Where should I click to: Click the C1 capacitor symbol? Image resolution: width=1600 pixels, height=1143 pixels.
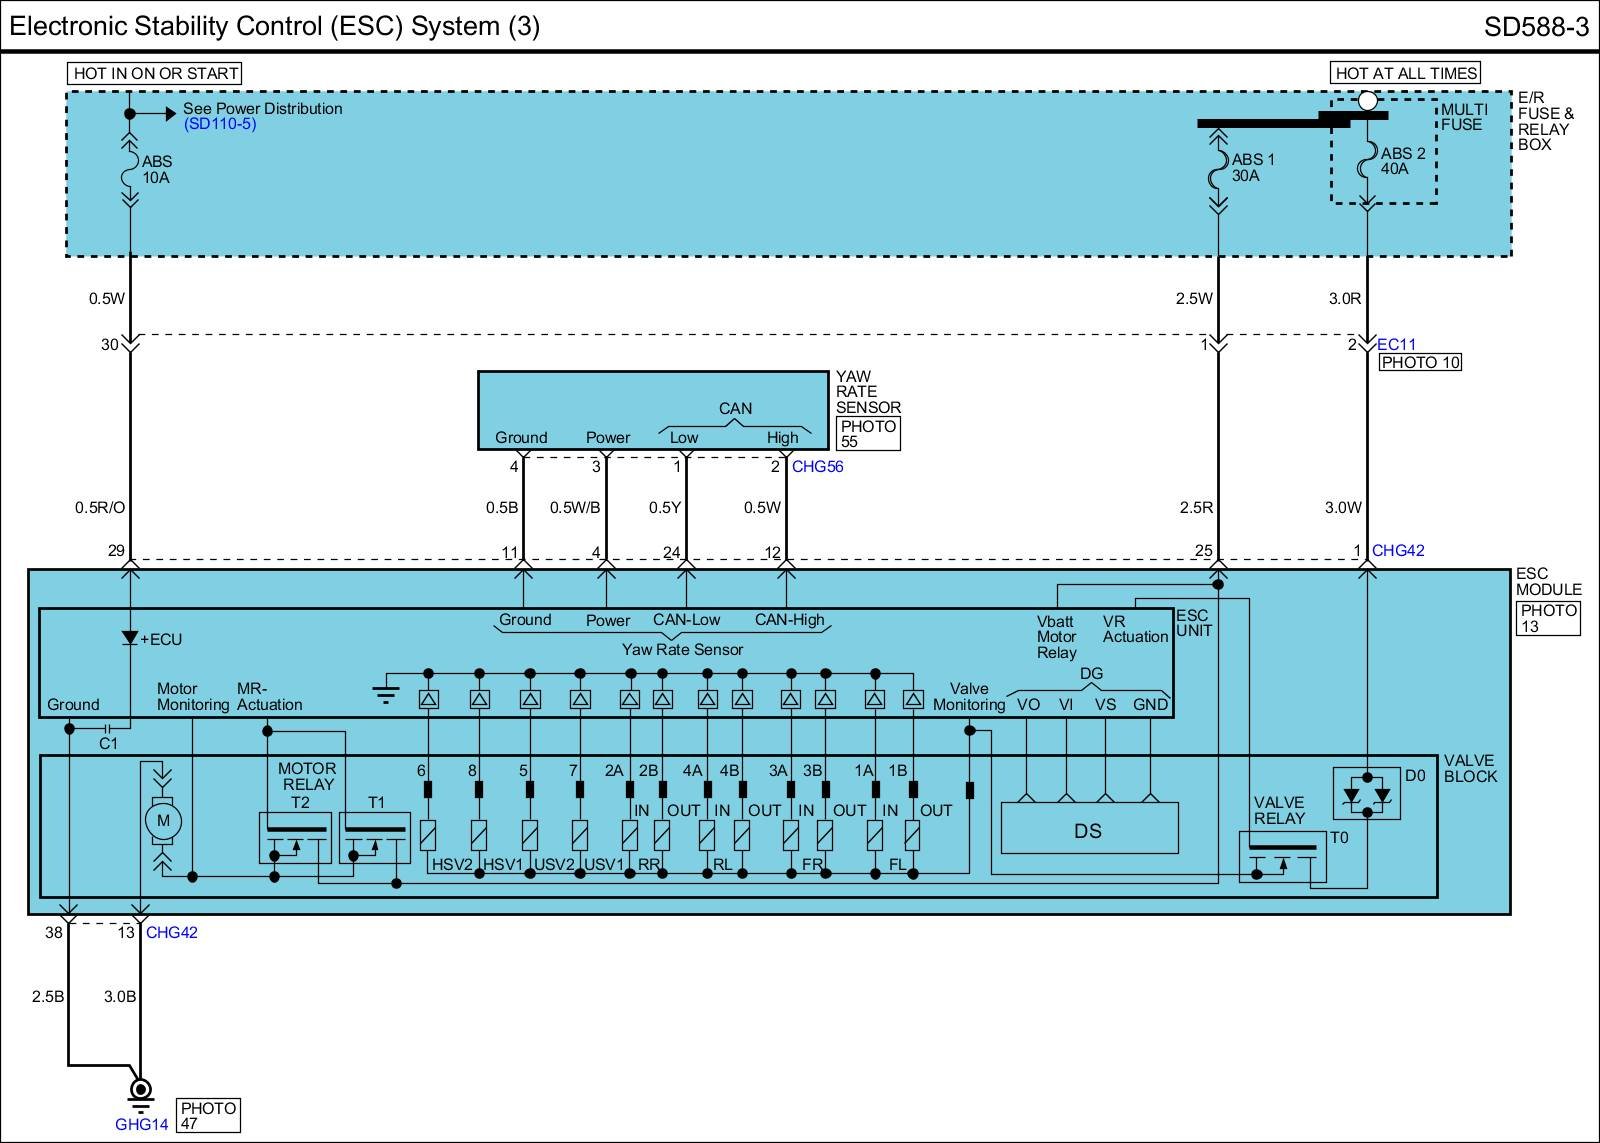coord(109,728)
